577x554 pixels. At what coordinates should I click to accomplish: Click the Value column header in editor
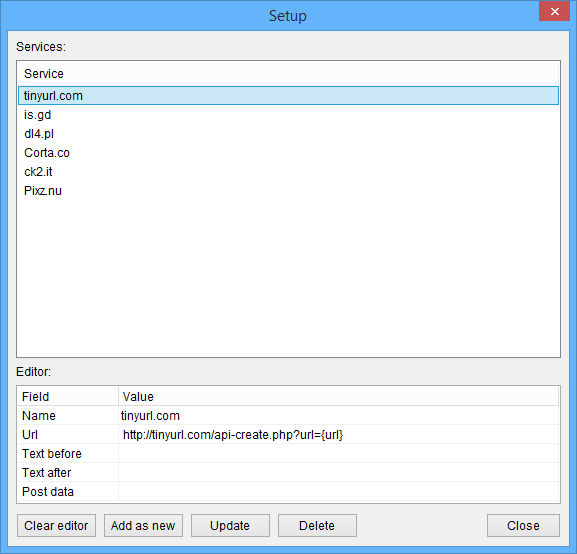click(339, 396)
